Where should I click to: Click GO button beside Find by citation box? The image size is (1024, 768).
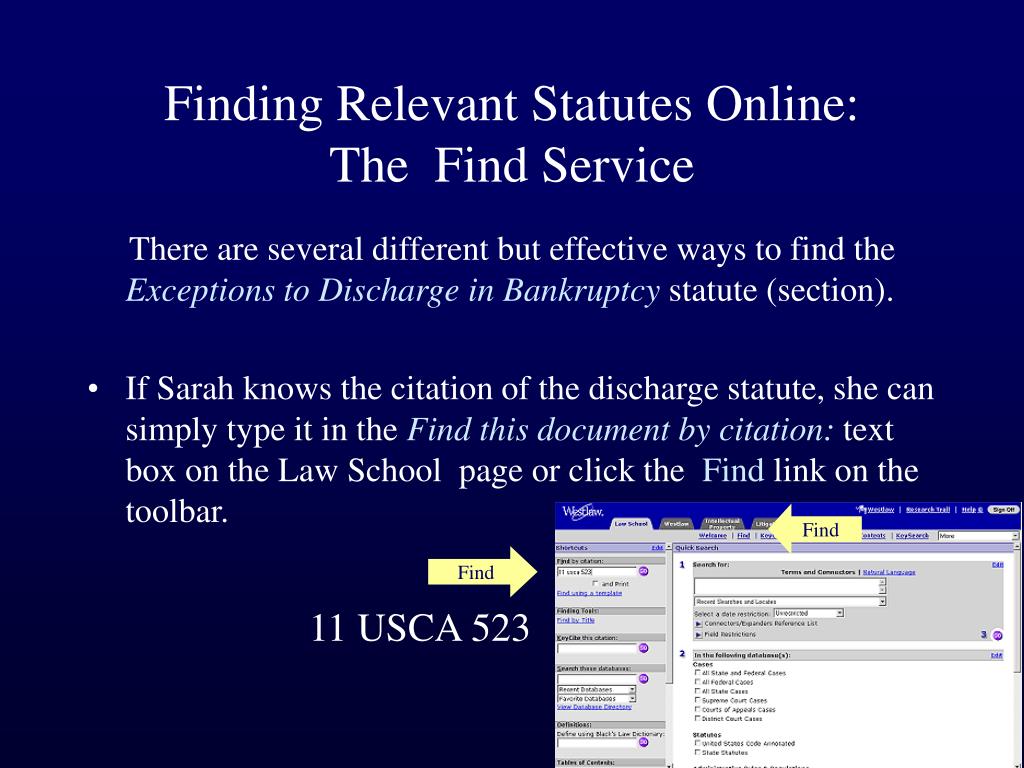[x=644, y=571]
